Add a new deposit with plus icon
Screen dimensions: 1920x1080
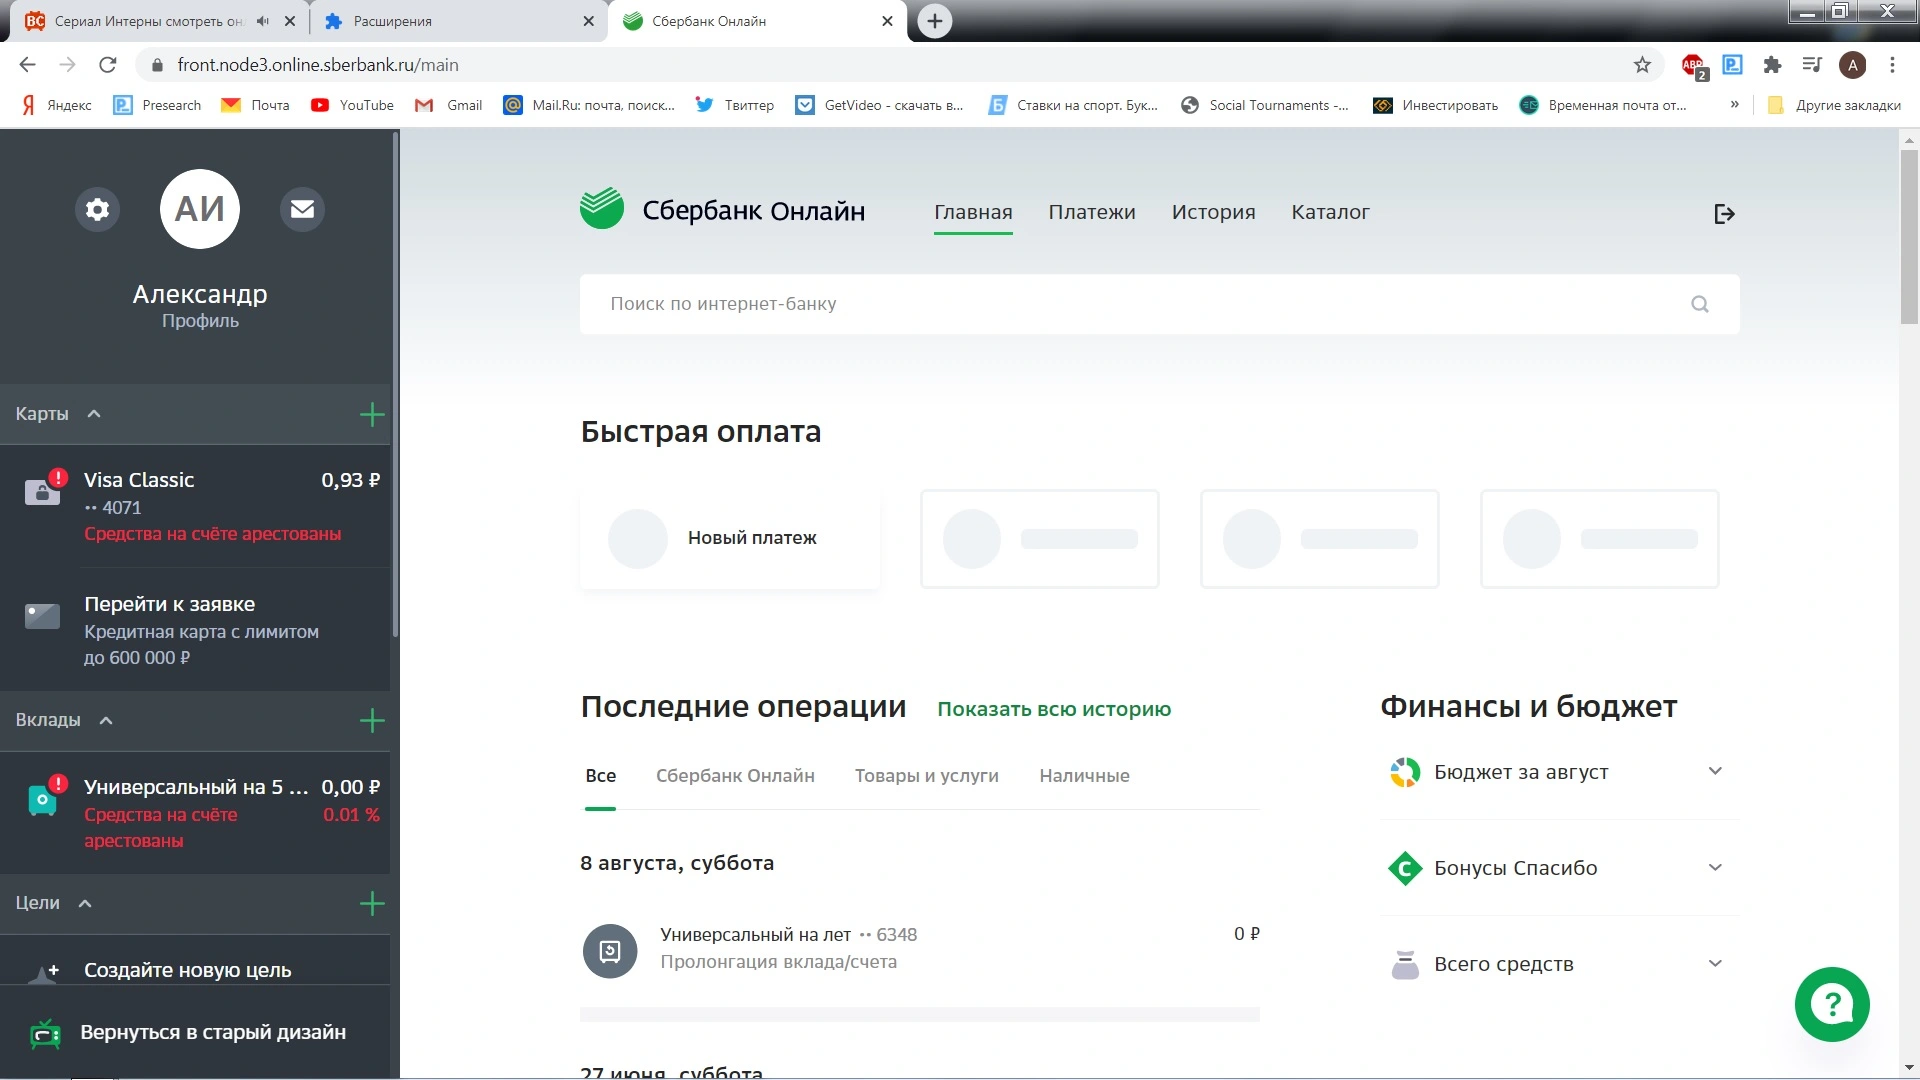click(x=372, y=720)
